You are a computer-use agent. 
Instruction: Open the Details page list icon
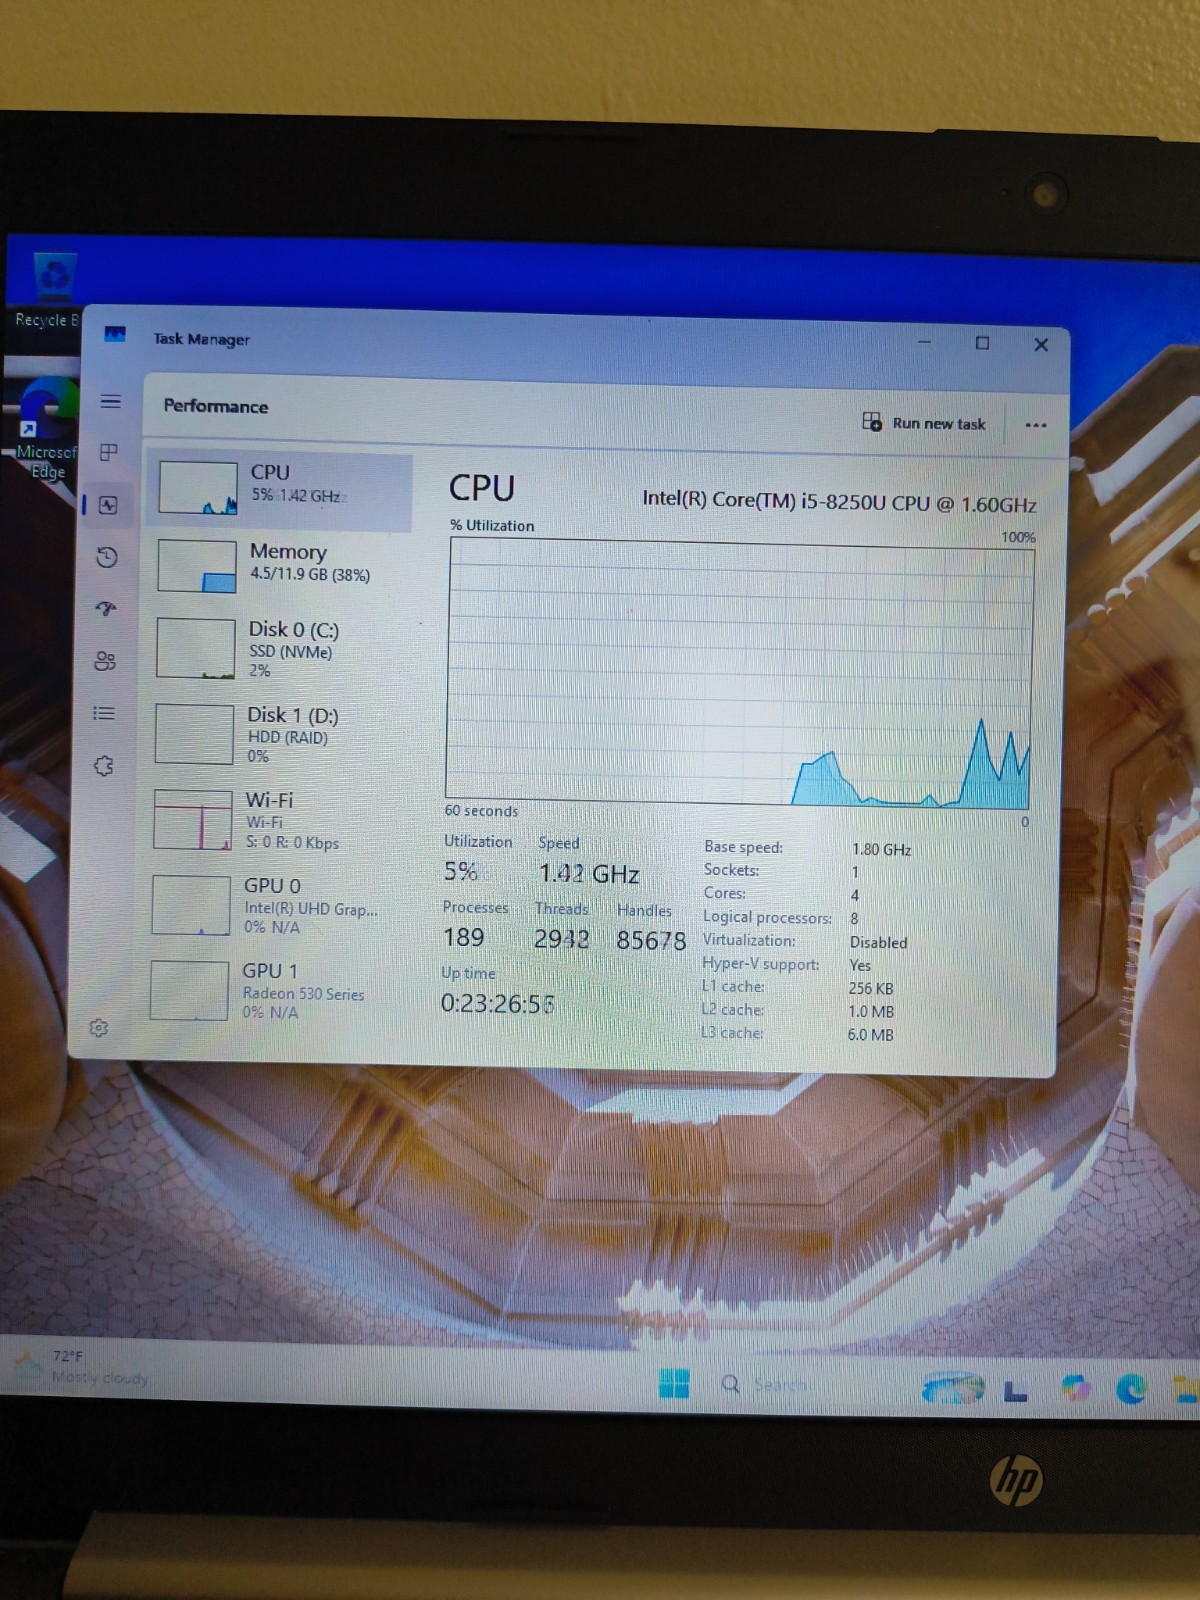(104, 713)
